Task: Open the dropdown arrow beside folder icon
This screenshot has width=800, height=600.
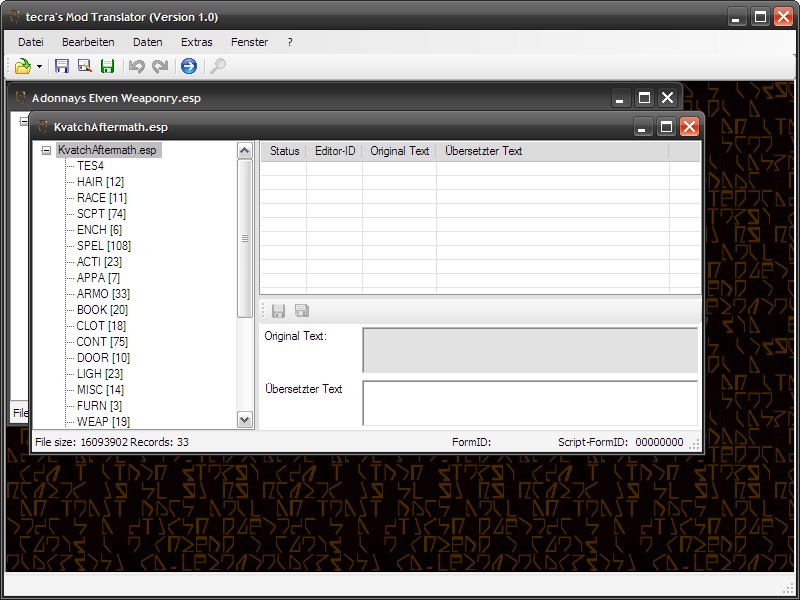Action: point(39,67)
